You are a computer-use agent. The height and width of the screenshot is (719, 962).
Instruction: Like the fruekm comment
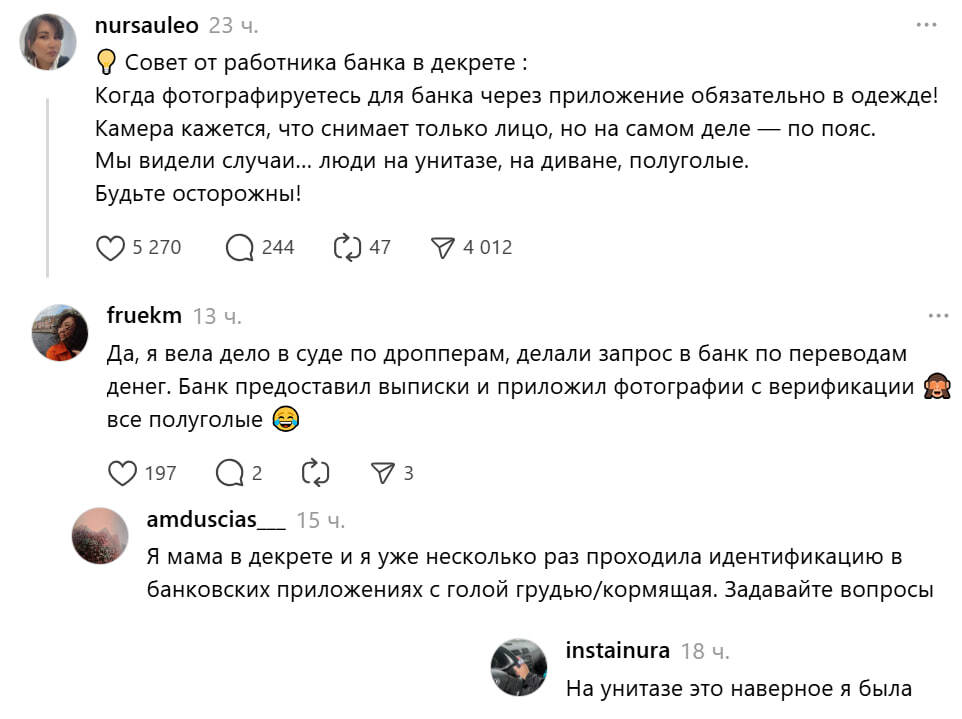pos(122,473)
